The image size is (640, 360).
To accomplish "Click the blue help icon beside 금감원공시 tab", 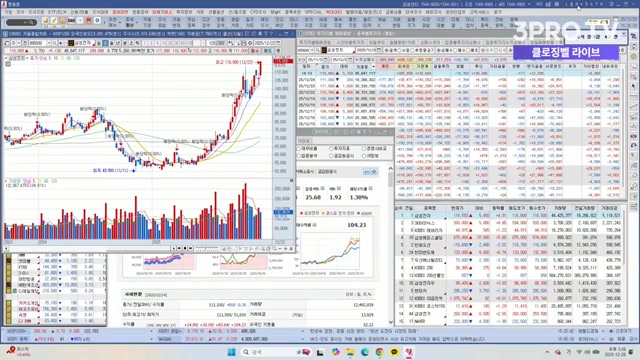I will click(374, 171).
